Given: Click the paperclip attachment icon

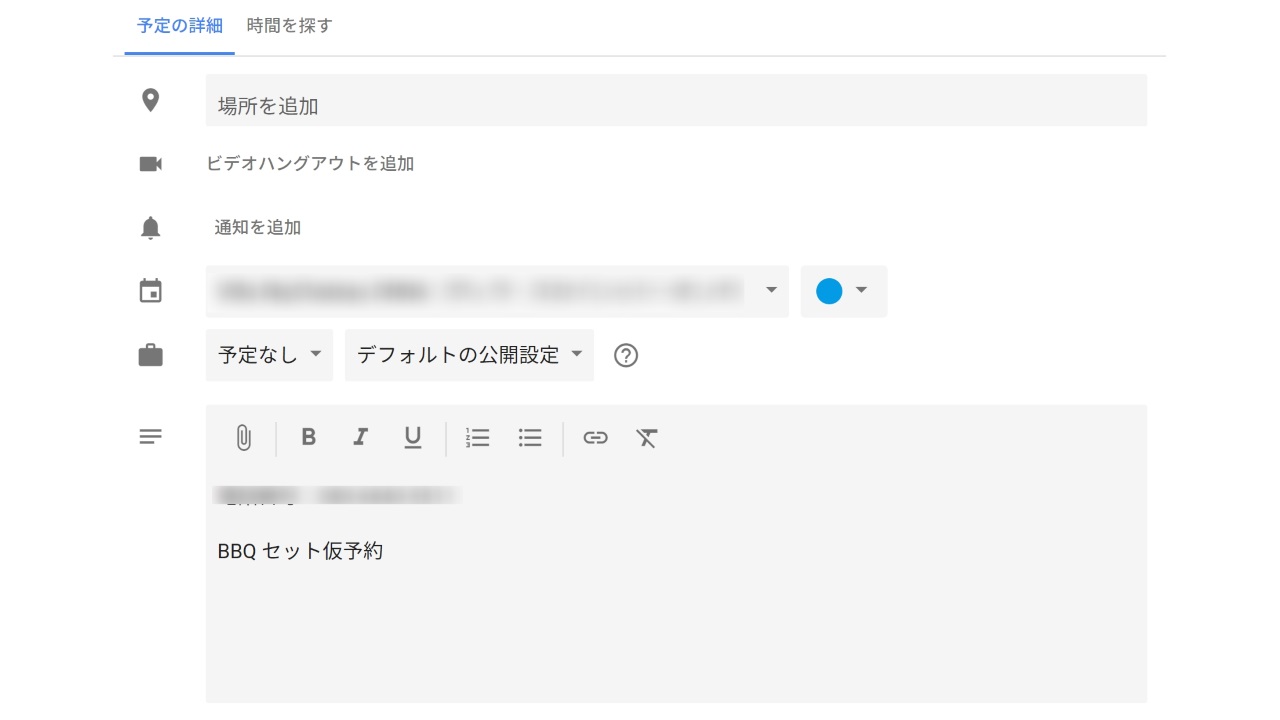Looking at the screenshot, I should pyautogui.click(x=243, y=438).
